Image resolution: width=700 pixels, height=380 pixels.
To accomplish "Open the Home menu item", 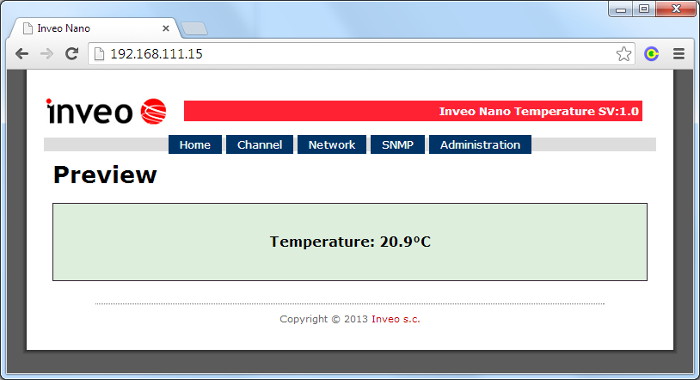I will coord(195,145).
